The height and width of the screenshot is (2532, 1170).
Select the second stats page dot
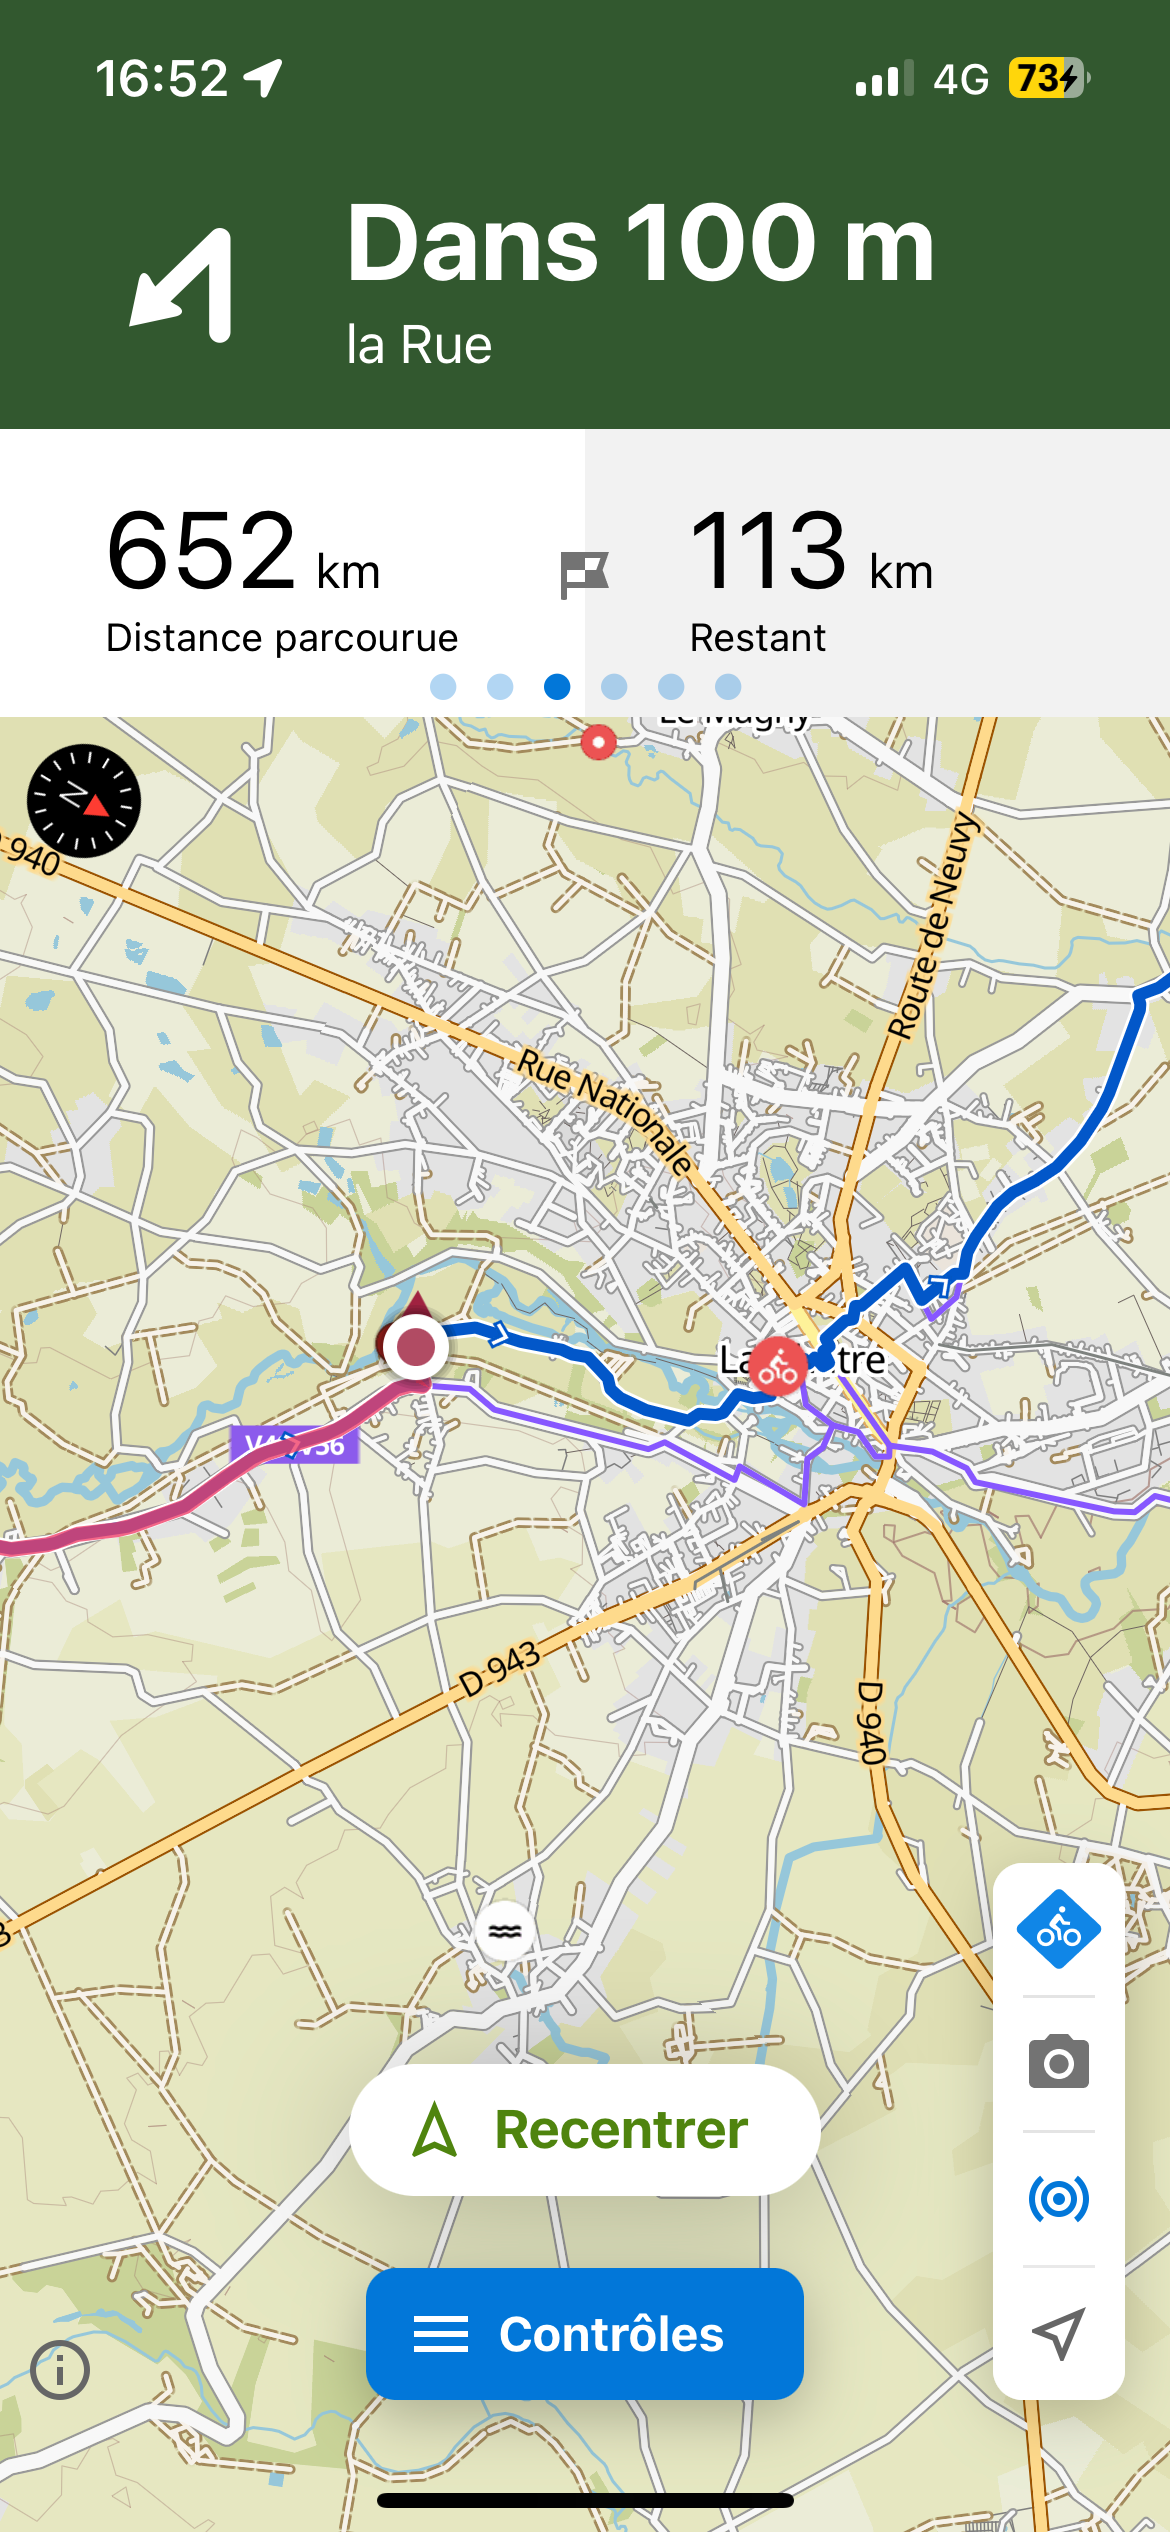pyautogui.click(x=500, y=686)
